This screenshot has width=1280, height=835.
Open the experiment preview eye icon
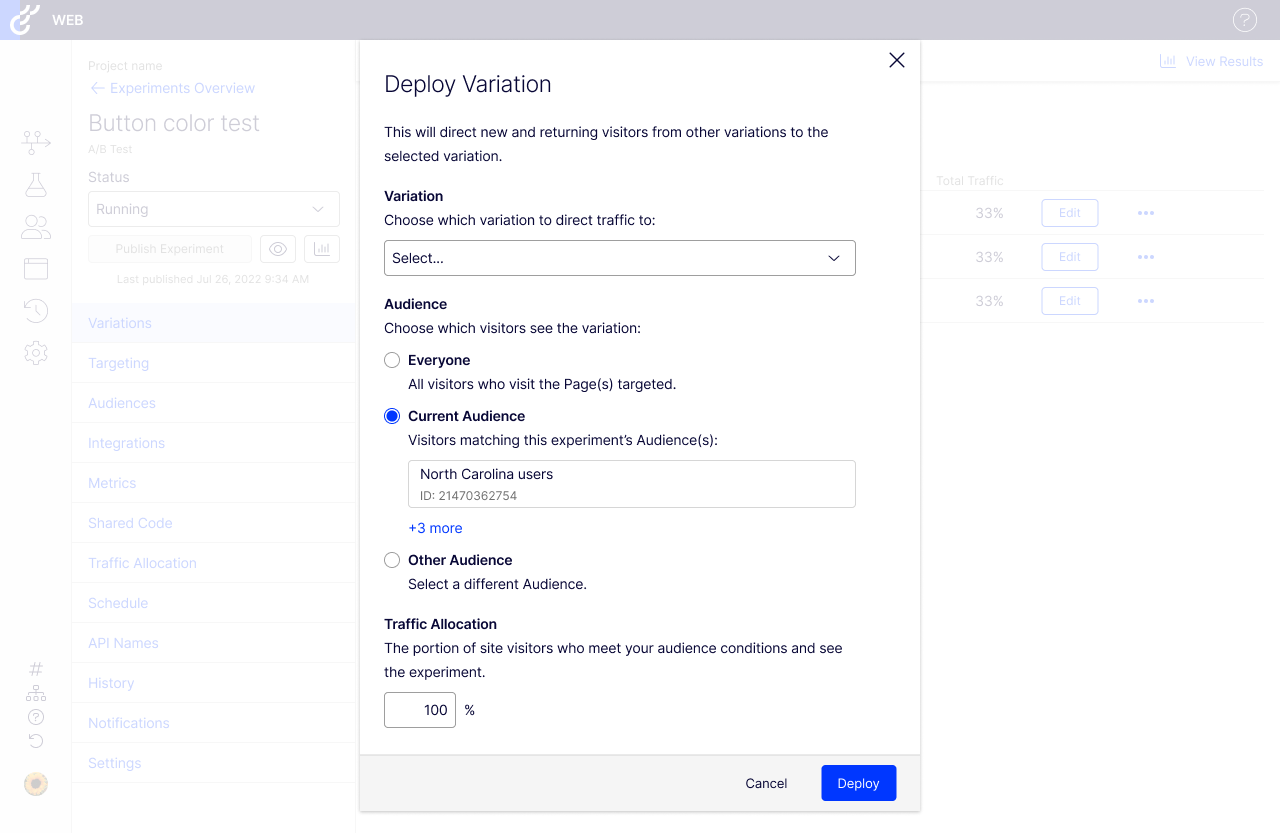point(277,248)
